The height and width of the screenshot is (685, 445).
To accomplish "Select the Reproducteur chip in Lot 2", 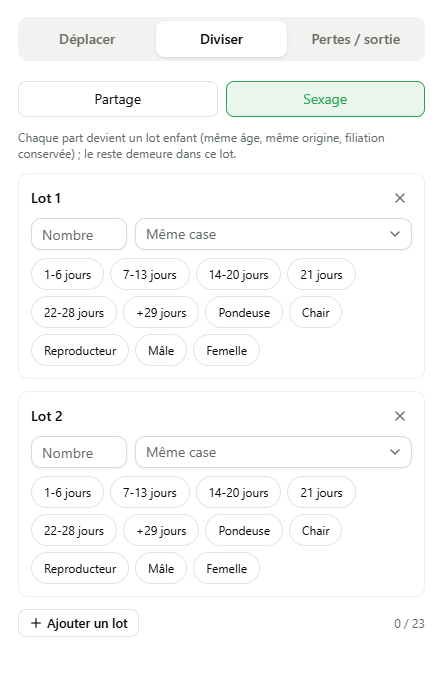I will click(x=80, y=568).
